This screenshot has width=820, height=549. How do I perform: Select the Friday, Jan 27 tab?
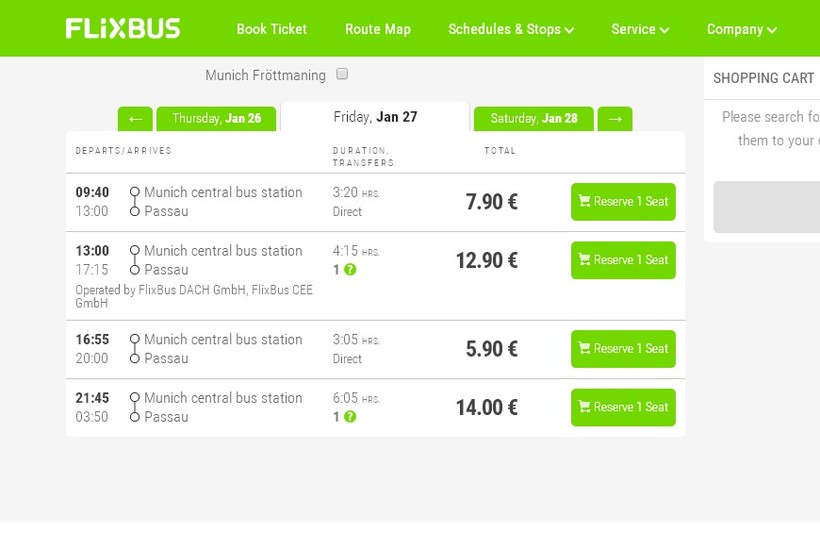tap(375, 117)
